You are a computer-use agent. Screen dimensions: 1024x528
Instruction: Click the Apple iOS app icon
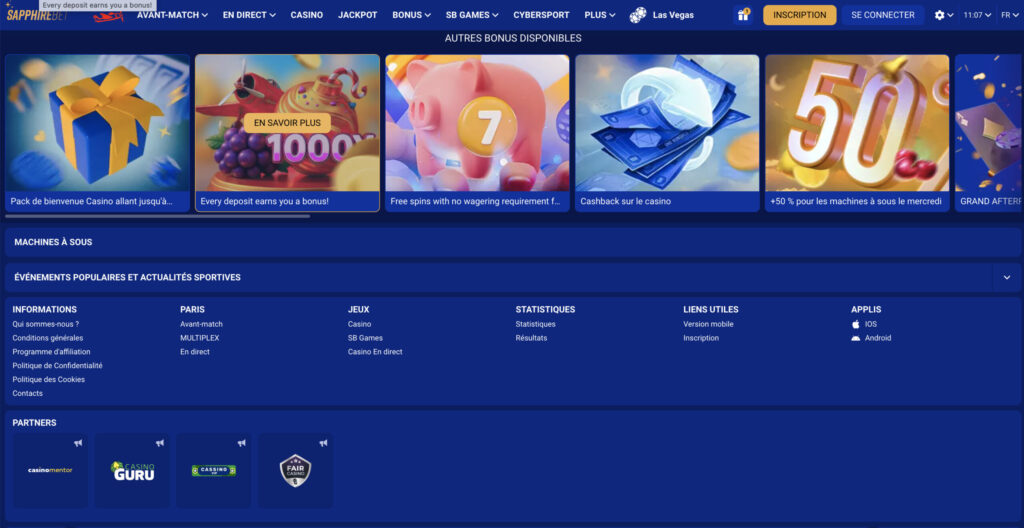[x=856, y=324]
